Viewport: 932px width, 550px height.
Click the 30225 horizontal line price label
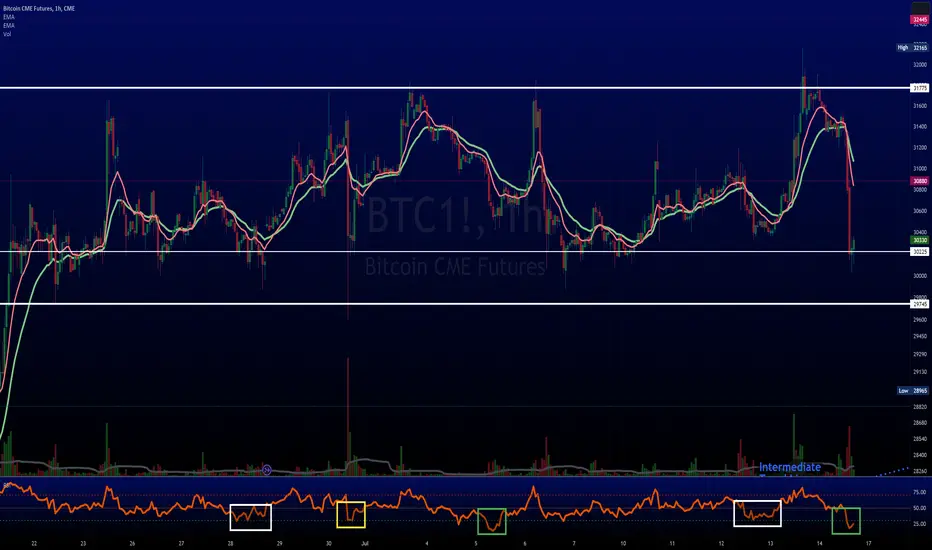pos(920,252)
